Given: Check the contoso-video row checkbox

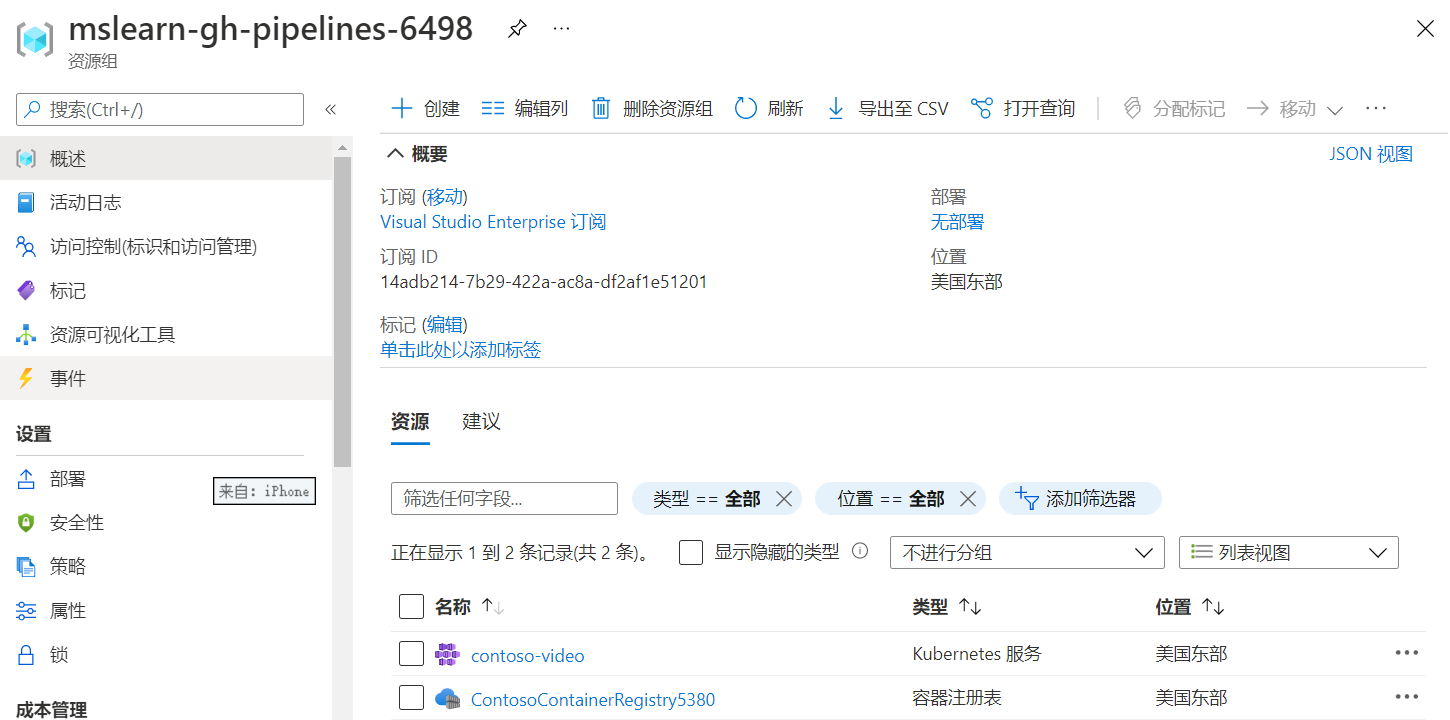Looking at the screenshot, I should (x=411, y=654).
